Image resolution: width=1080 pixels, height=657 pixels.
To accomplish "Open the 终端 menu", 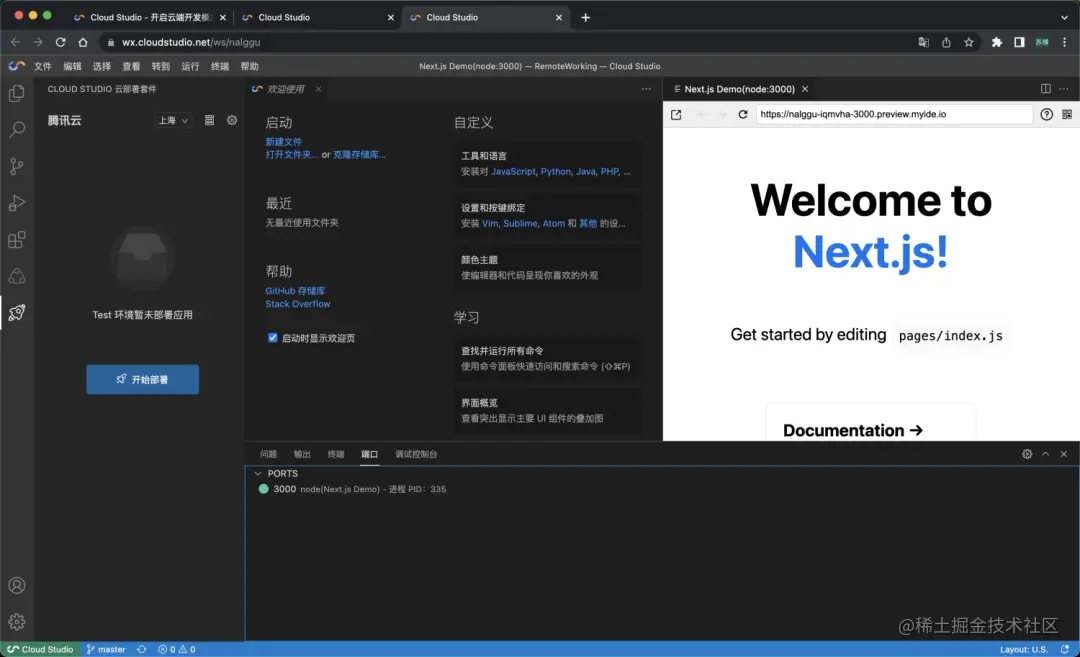I will (x=220, y=66).
